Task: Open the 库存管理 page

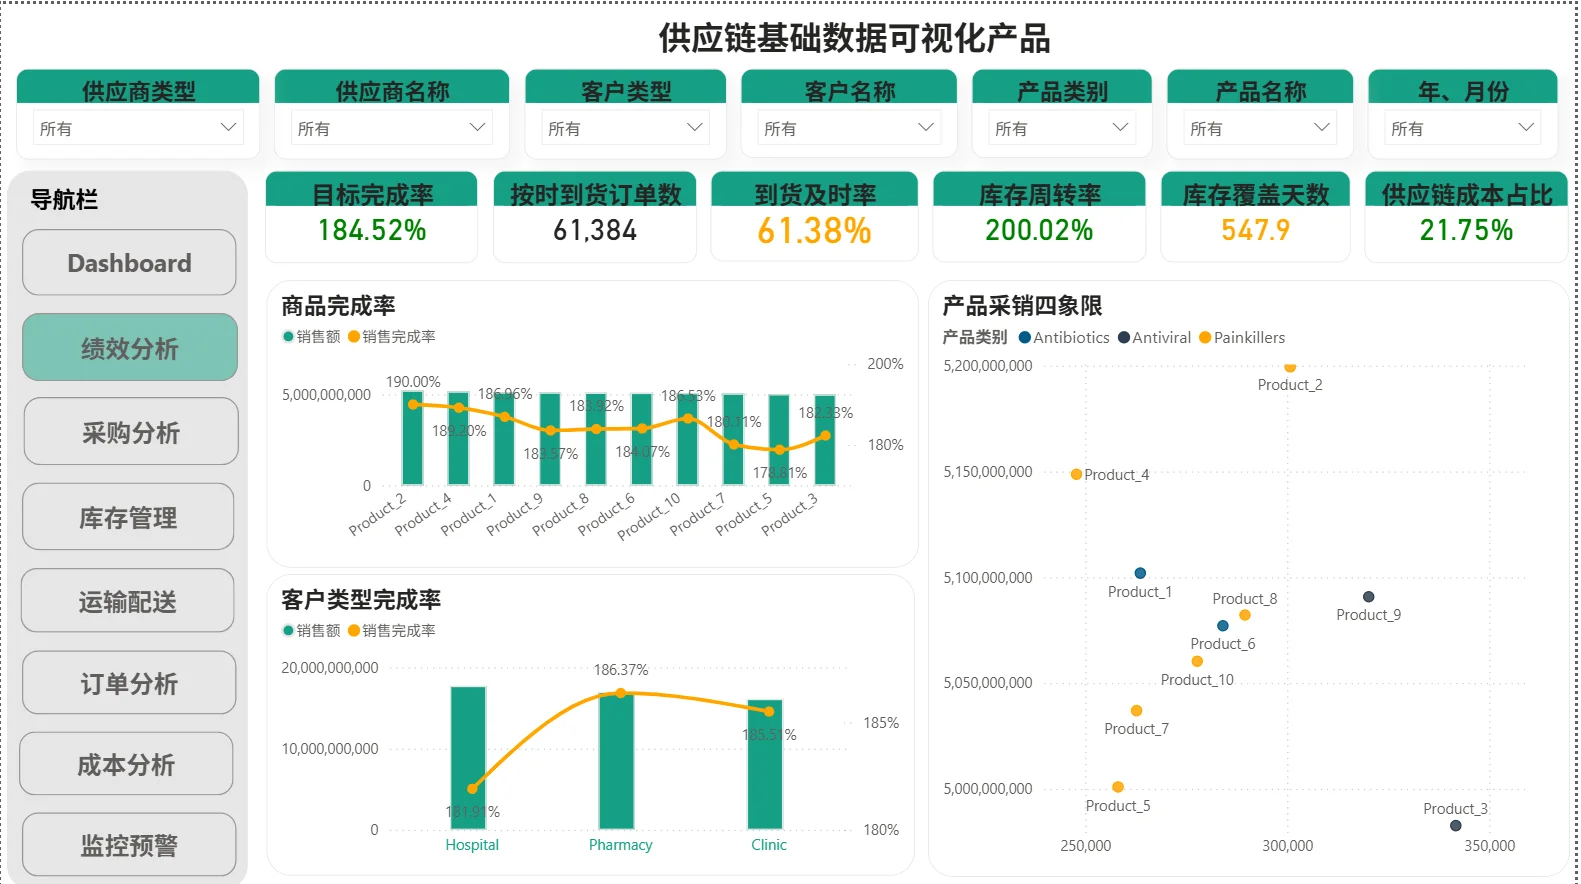Action: coord(128,517)
